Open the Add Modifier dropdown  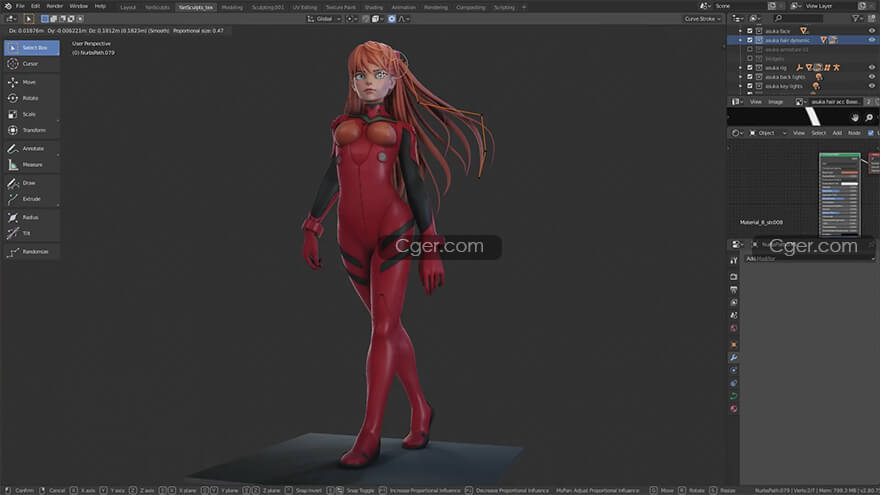click(809, 259)
